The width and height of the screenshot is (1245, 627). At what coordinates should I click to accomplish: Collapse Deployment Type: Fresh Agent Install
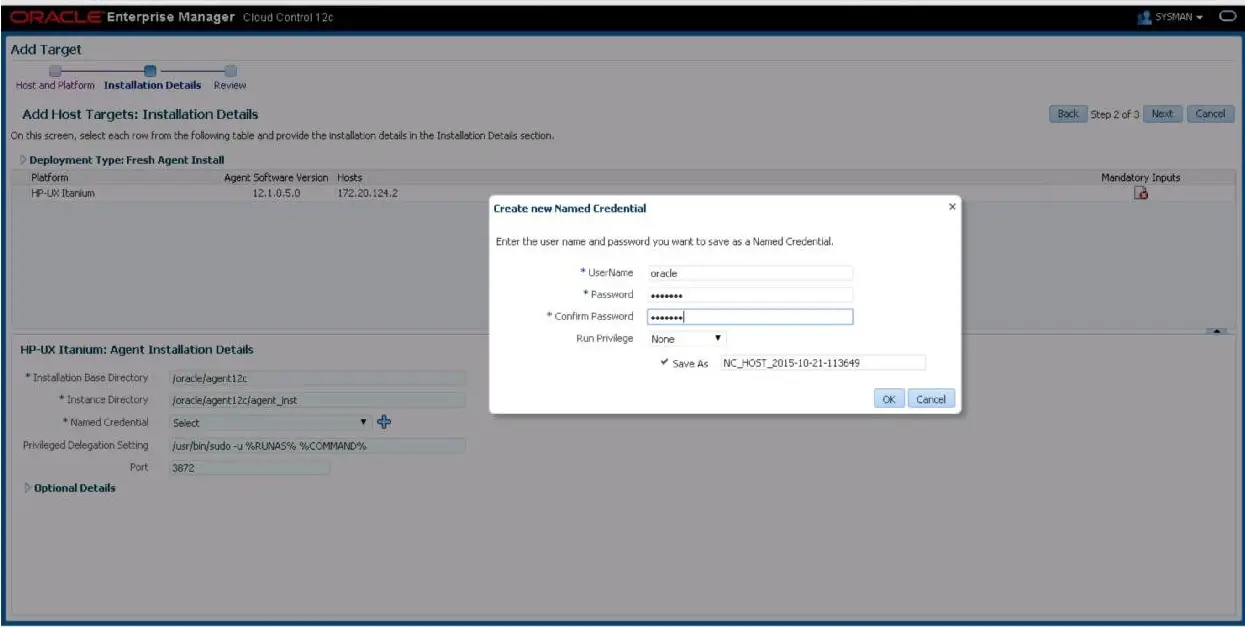pos(23,159)
